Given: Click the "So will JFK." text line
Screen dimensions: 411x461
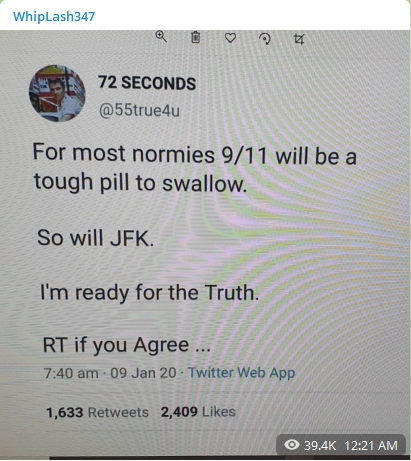Looking at the screenshot, I should (96, 238).
